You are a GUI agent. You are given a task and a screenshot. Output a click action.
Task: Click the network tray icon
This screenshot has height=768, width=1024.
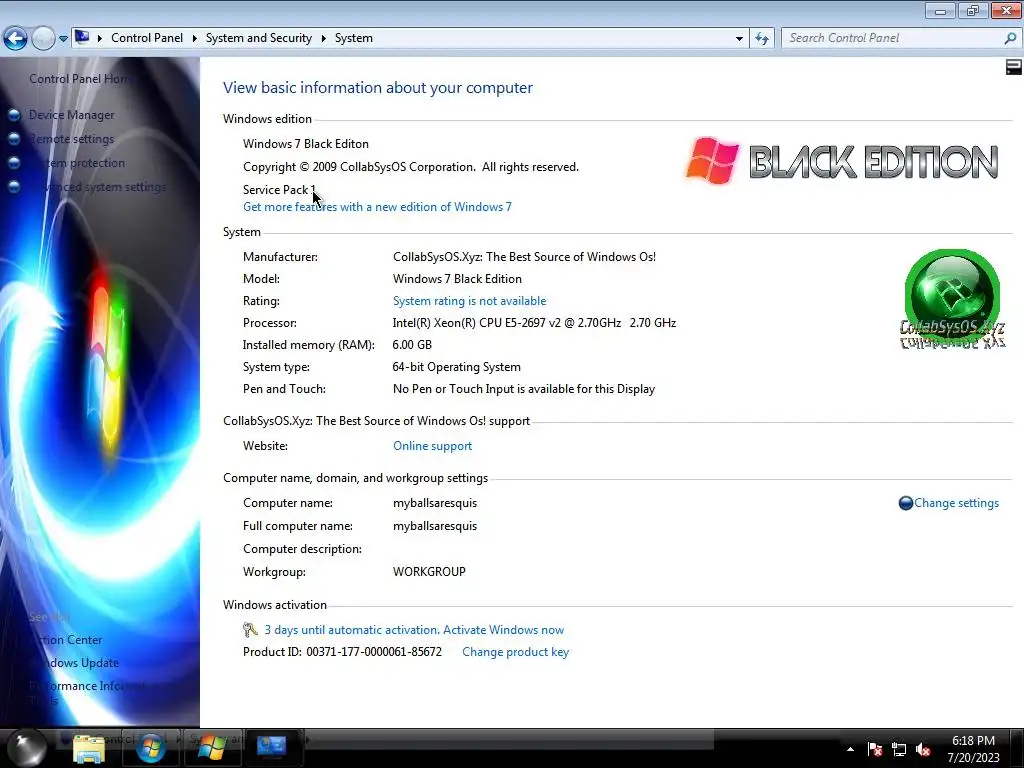click(x=899, y=750)
